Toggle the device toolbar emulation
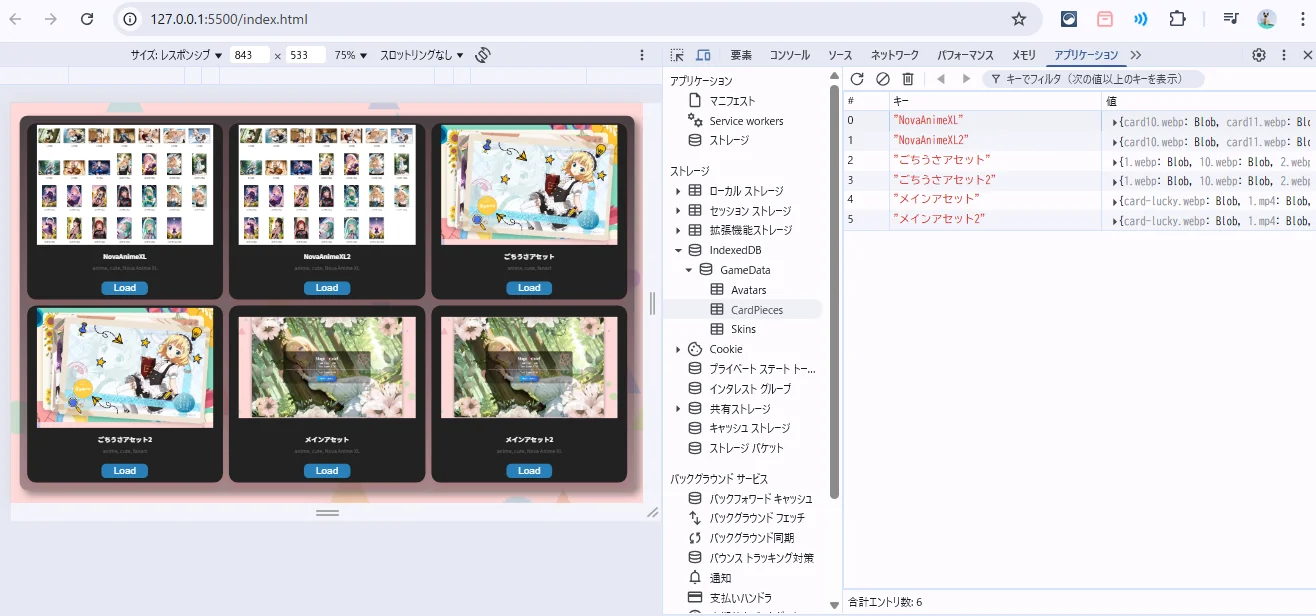Screen dimensions: 1316x616 click(703, 55)
